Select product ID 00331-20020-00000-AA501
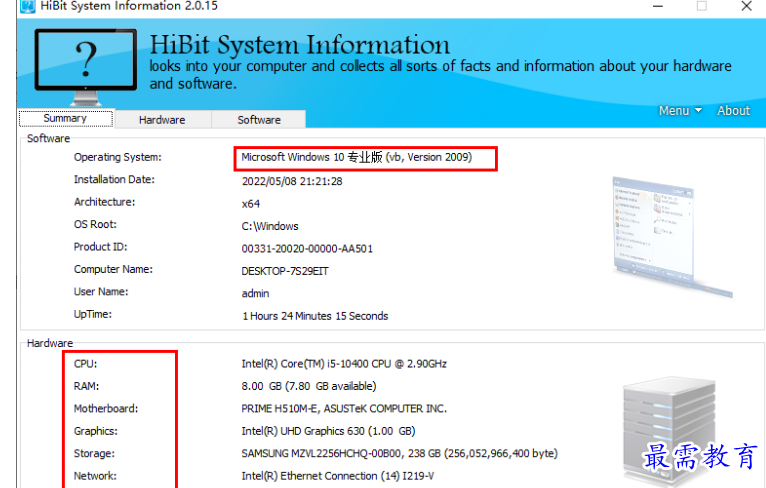Viewport: 766px width, 488px height. [307, 249]
